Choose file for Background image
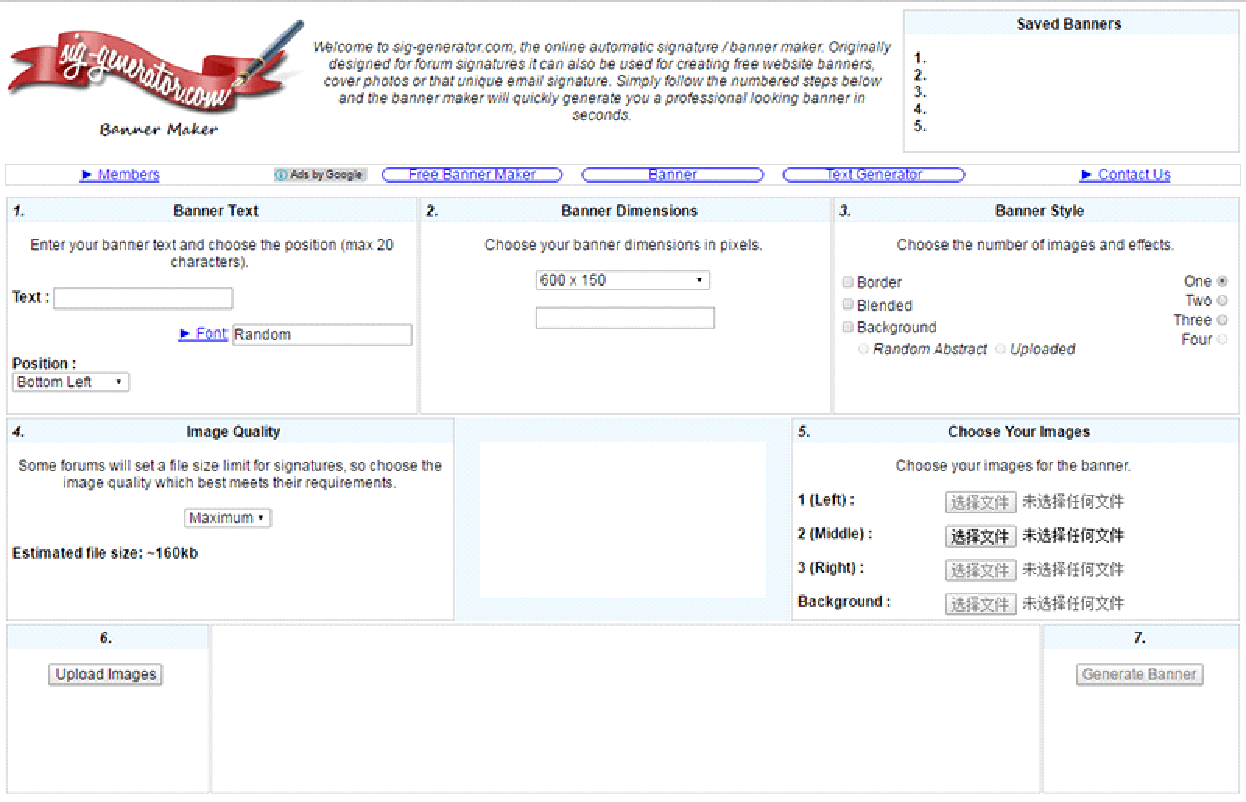The image size is (1246, 802). (980, 604)
